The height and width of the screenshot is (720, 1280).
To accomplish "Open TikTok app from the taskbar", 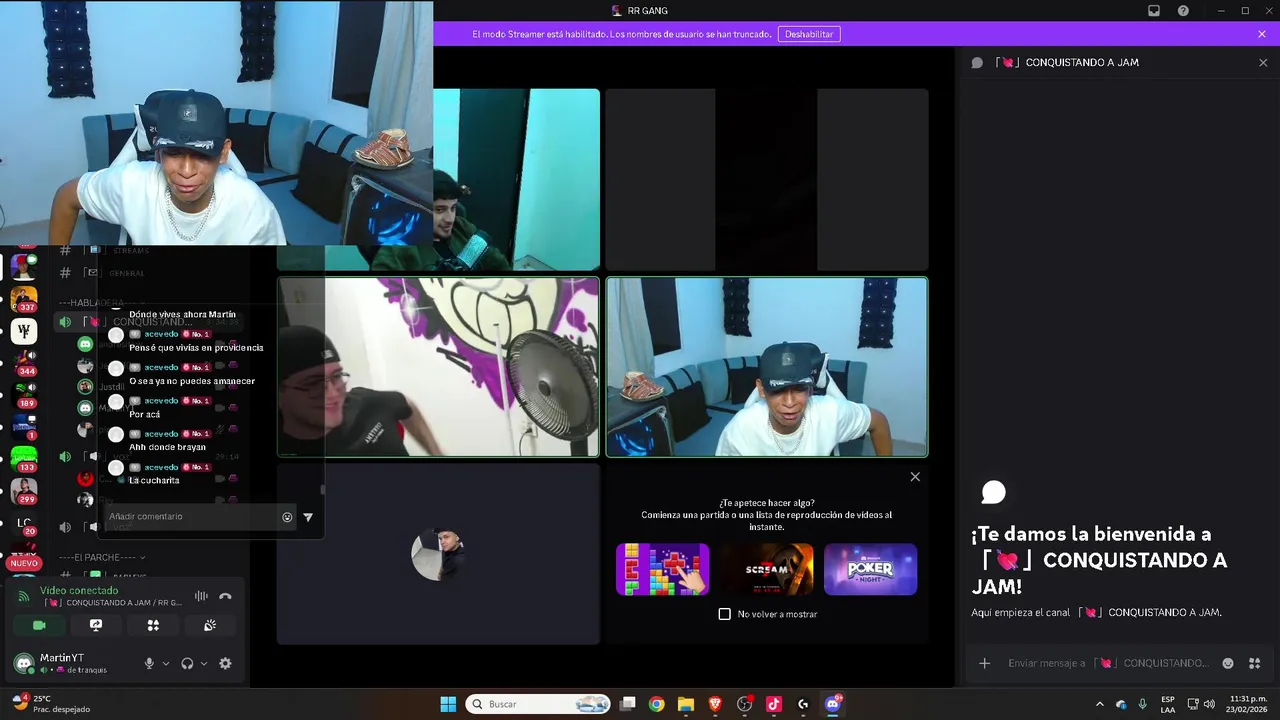I will [x=773, y=704].
